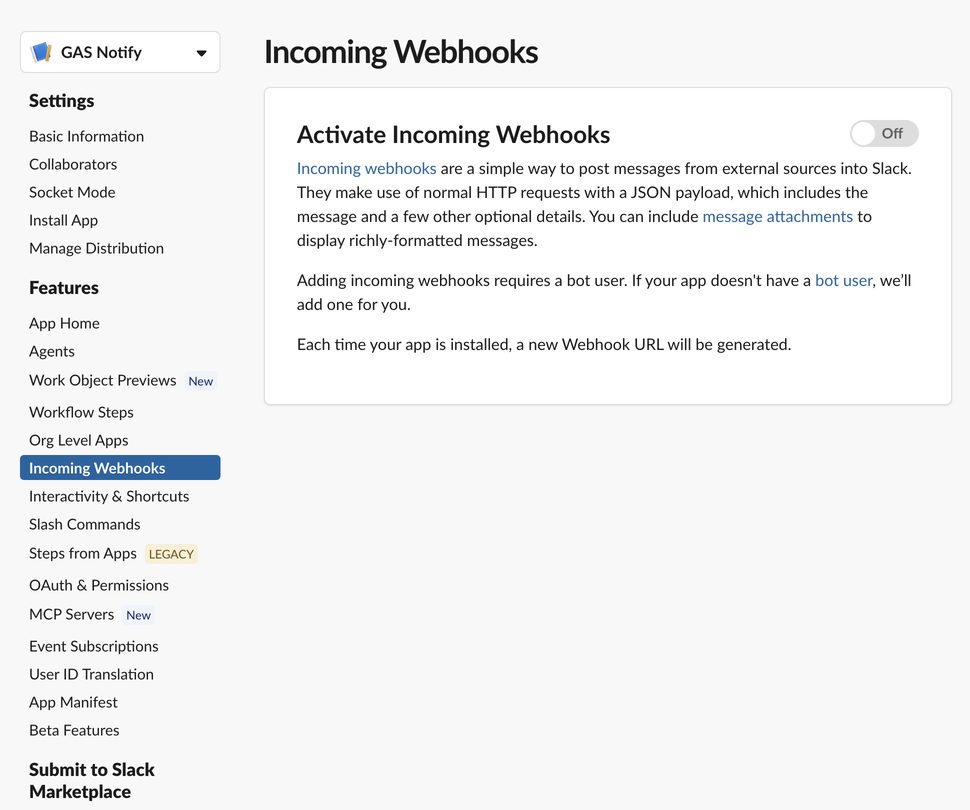Open Work Object Previews page
Screen dimensions: 970x810
pos(103,380)
